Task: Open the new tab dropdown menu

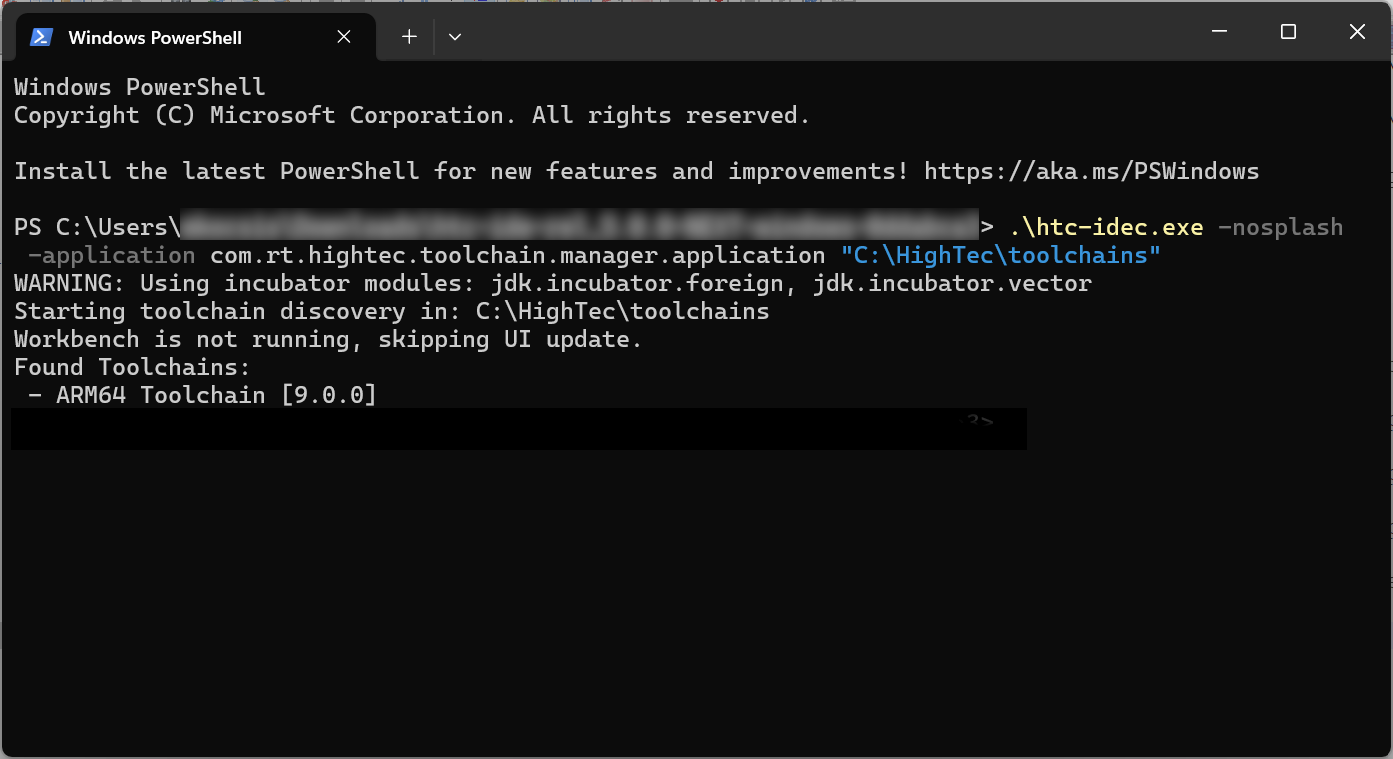Action: 454,36
